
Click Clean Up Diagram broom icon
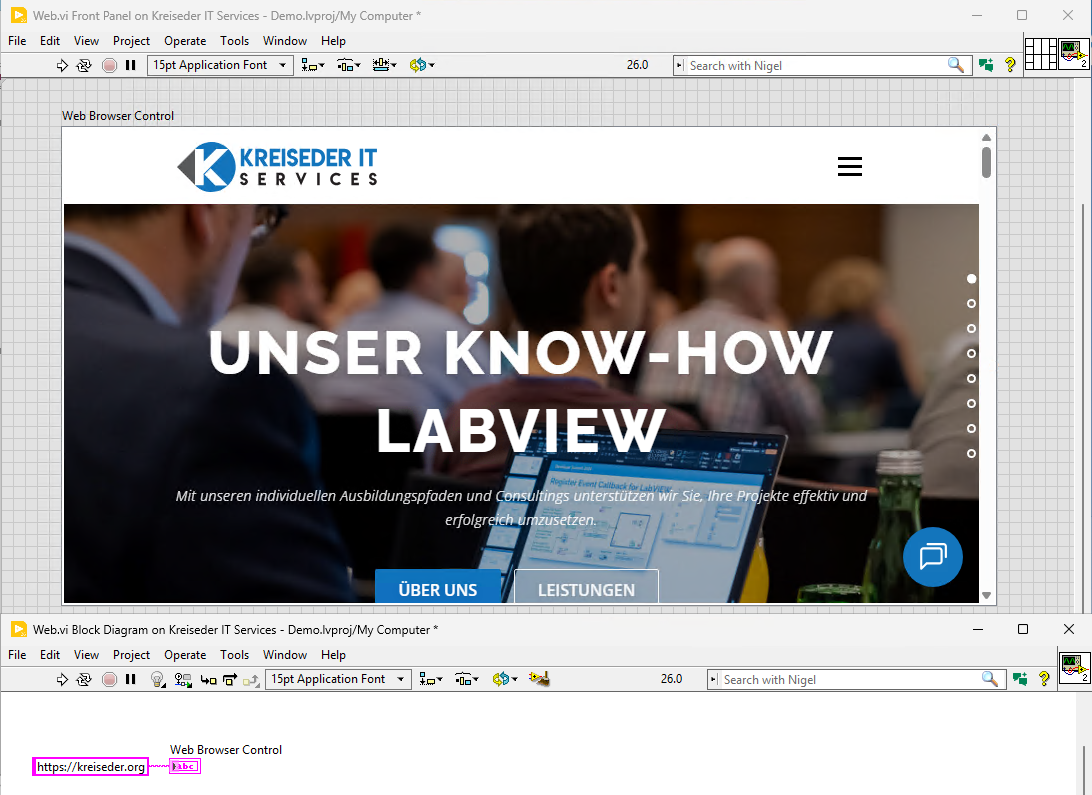point(540,679)
